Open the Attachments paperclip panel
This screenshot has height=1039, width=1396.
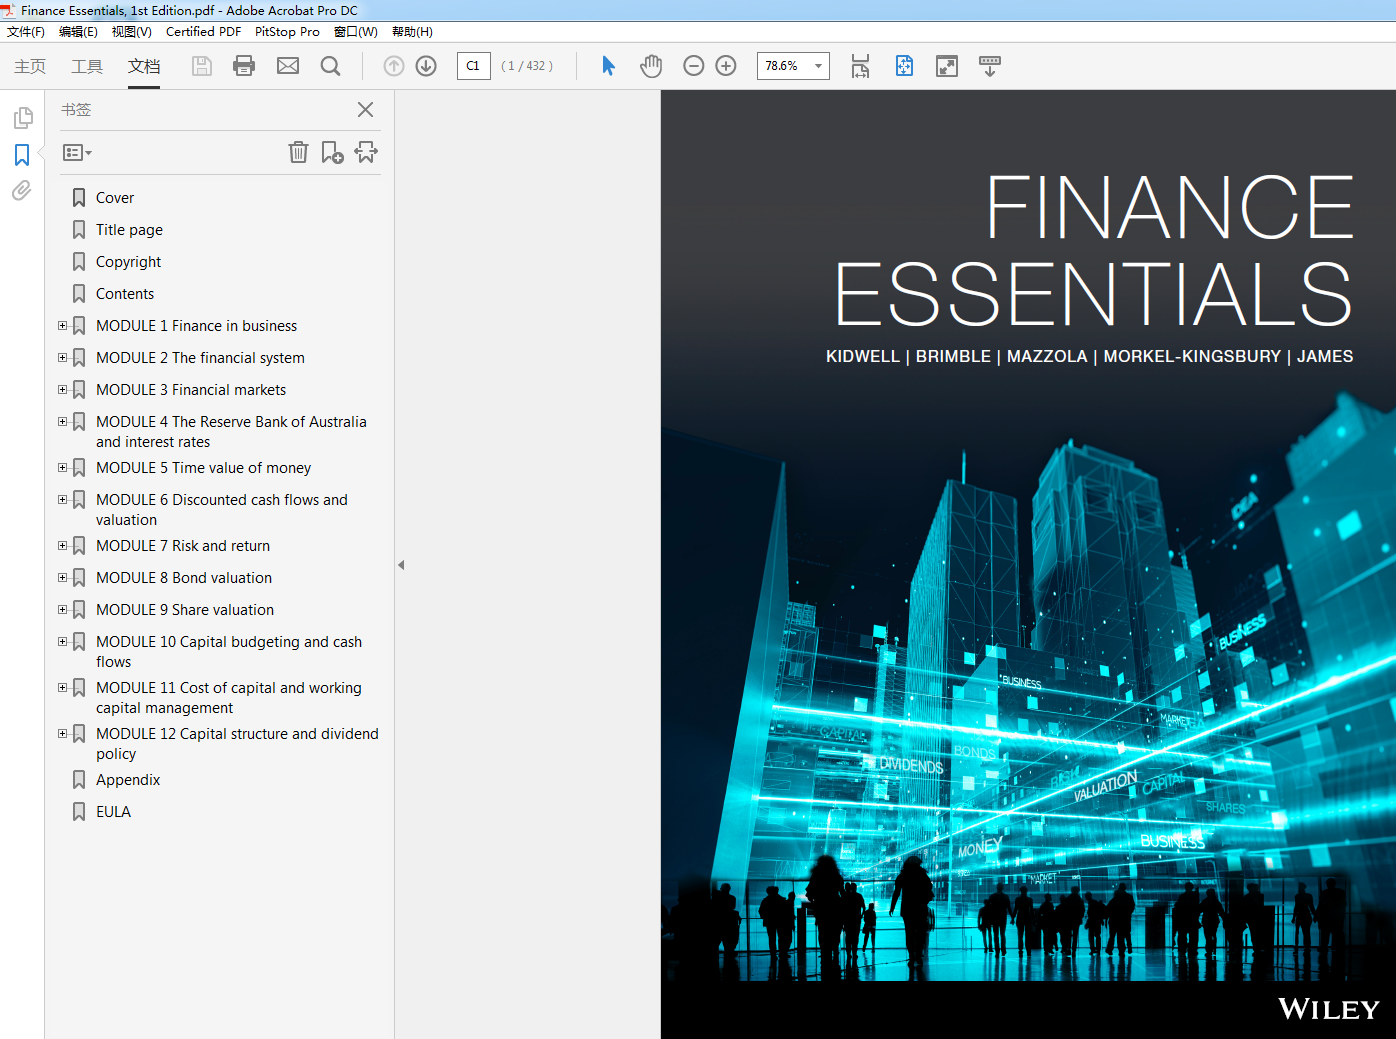pos(22,191)
